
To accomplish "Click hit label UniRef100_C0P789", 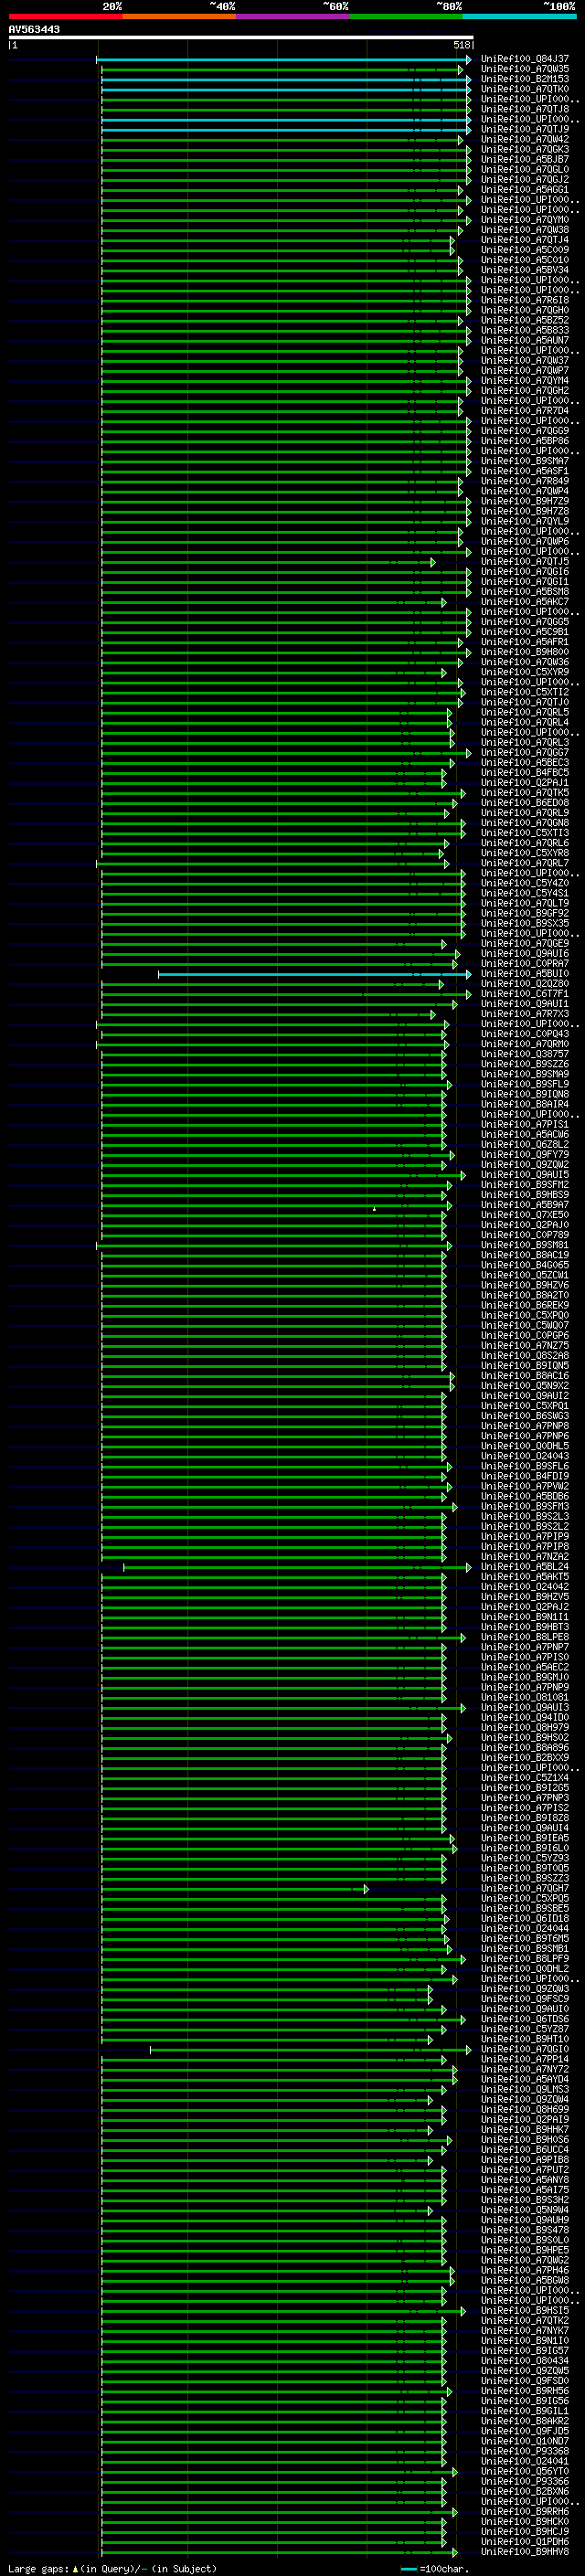I will pyautogui.click(x=525, y=1235).
